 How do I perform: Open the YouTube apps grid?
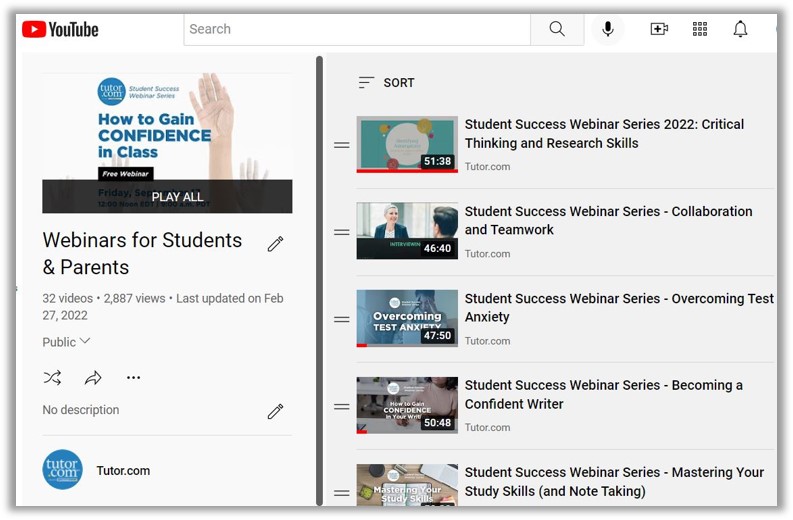(x=700, y=29)
